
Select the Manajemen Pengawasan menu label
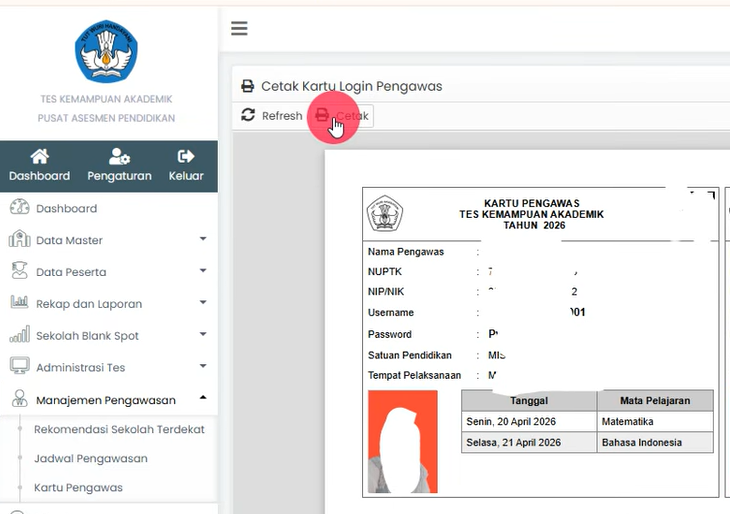pos(106,400)
